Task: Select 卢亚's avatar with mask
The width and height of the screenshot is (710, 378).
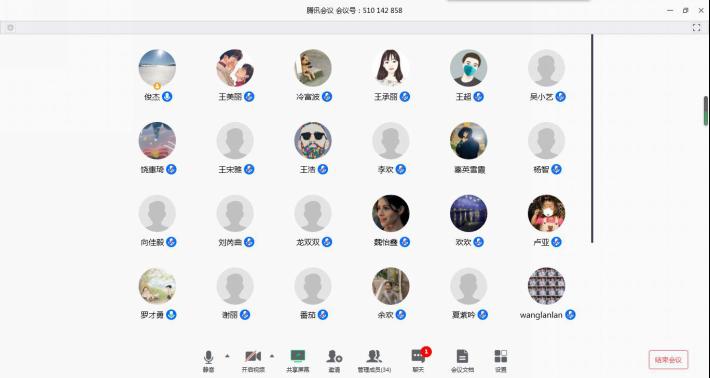Action: tap(547, 213)
